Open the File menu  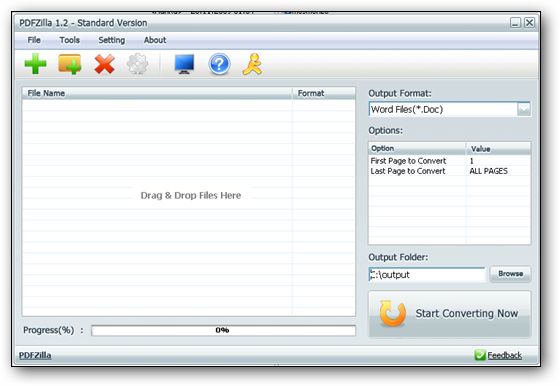34,40
